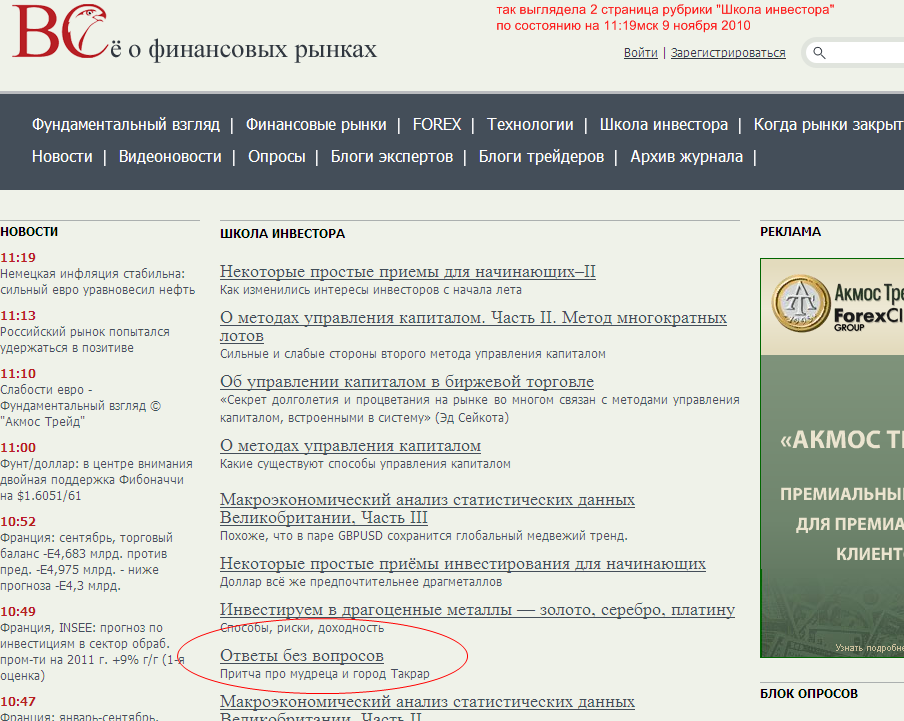Click the search magnifier icon
The image size is (904, 721).
(x=819, y=53)
